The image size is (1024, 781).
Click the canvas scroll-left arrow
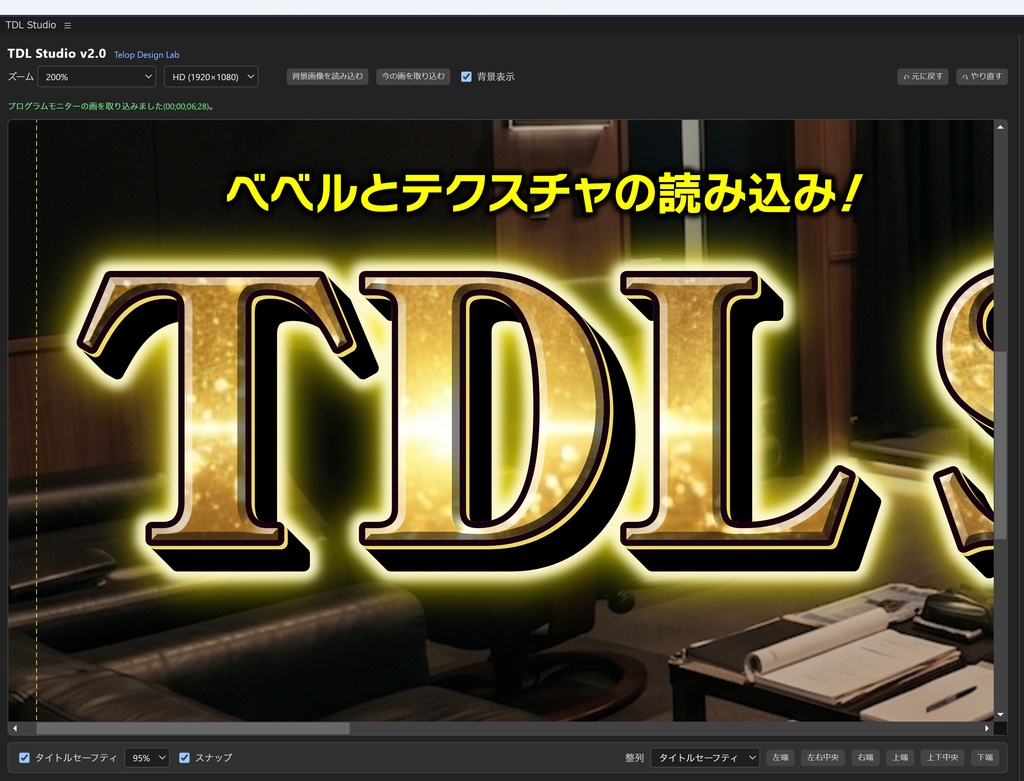pyautogui.click(x=14, y=728)
